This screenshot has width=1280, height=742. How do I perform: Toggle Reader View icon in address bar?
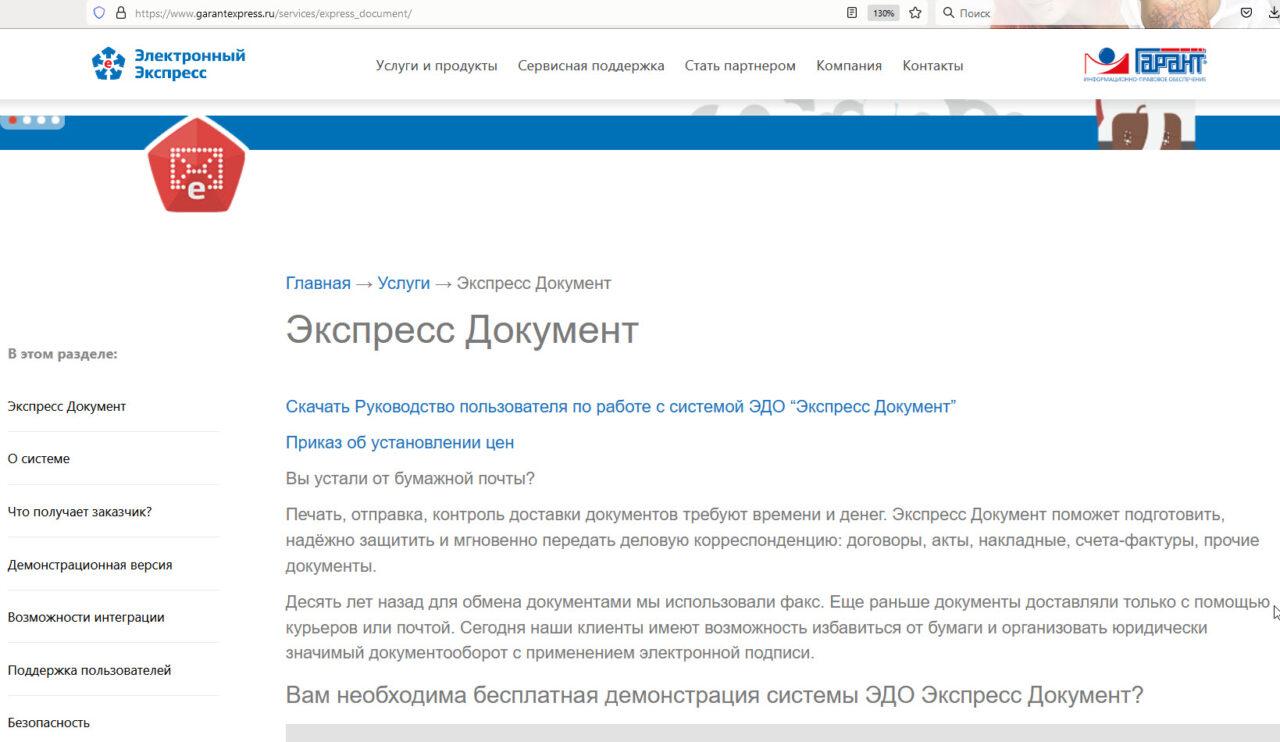[852, 13]
